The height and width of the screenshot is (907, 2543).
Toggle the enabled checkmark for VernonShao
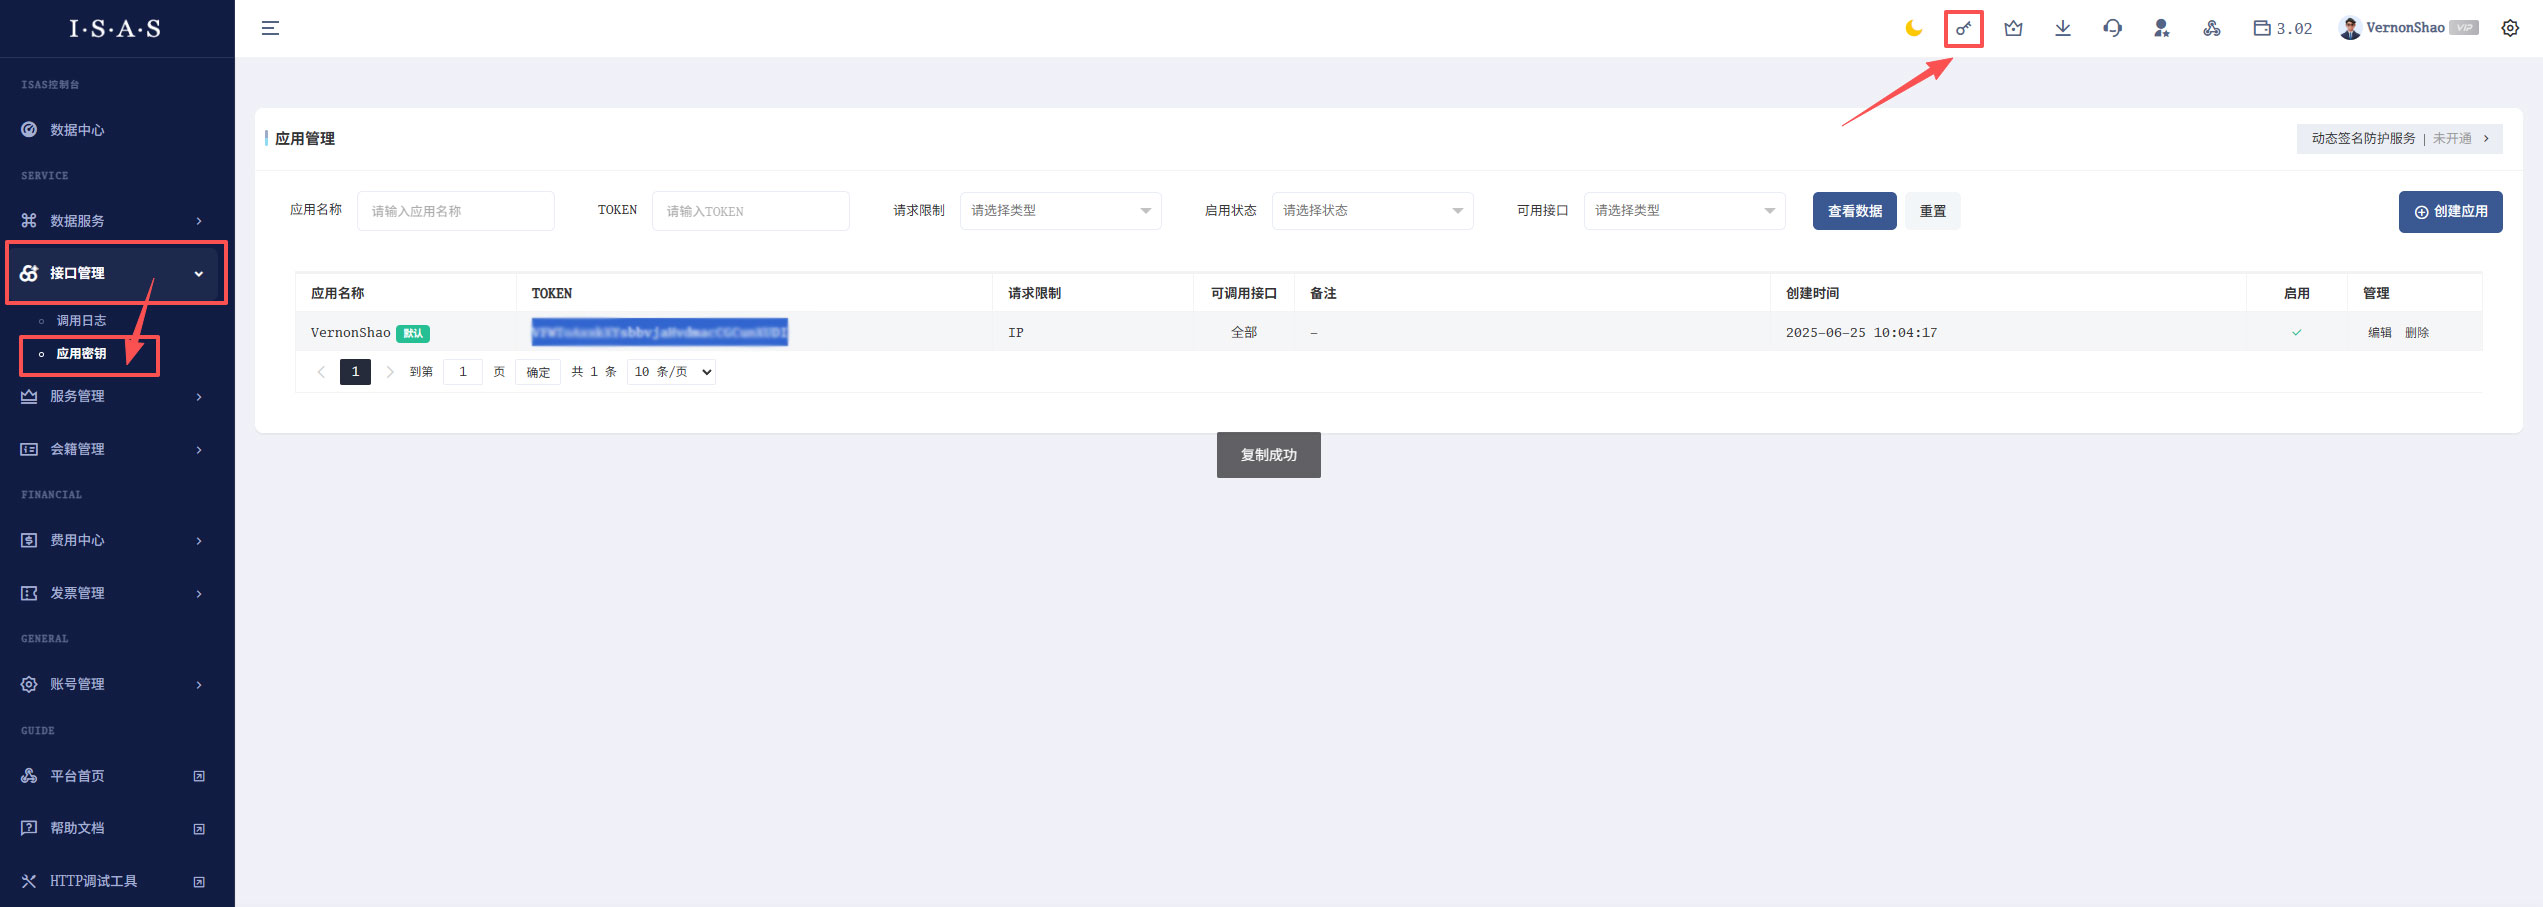tap(2296, 333)
